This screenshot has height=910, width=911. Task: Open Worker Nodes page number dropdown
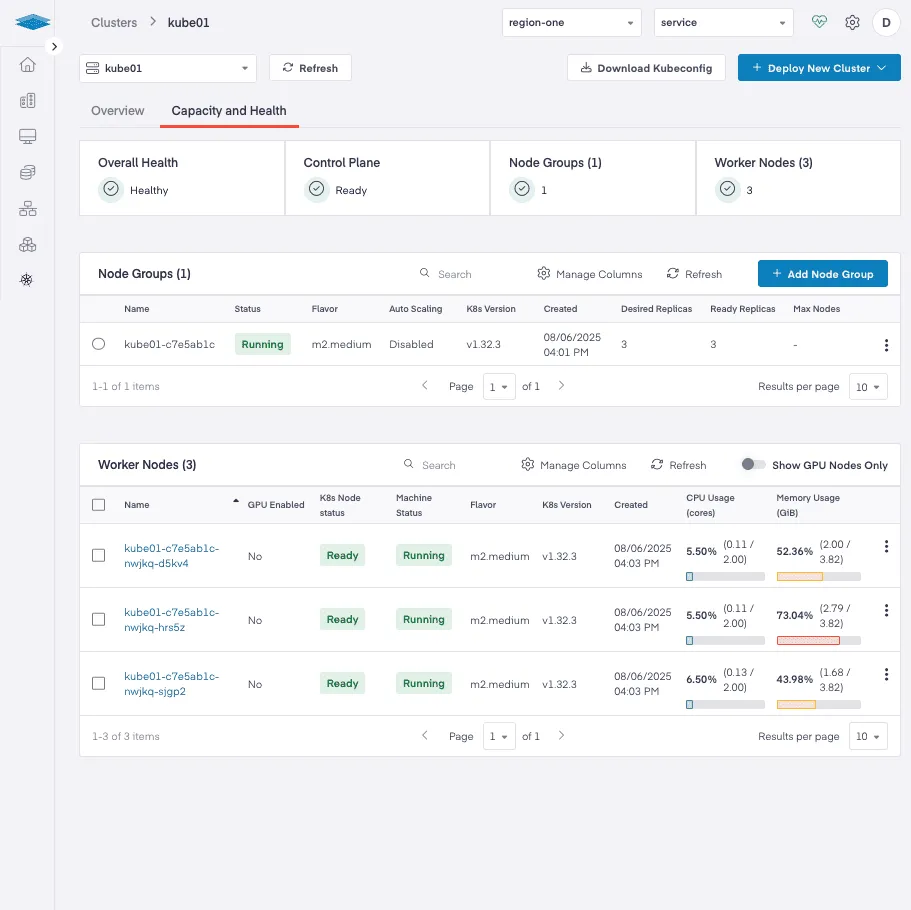[x=499, y=736]
